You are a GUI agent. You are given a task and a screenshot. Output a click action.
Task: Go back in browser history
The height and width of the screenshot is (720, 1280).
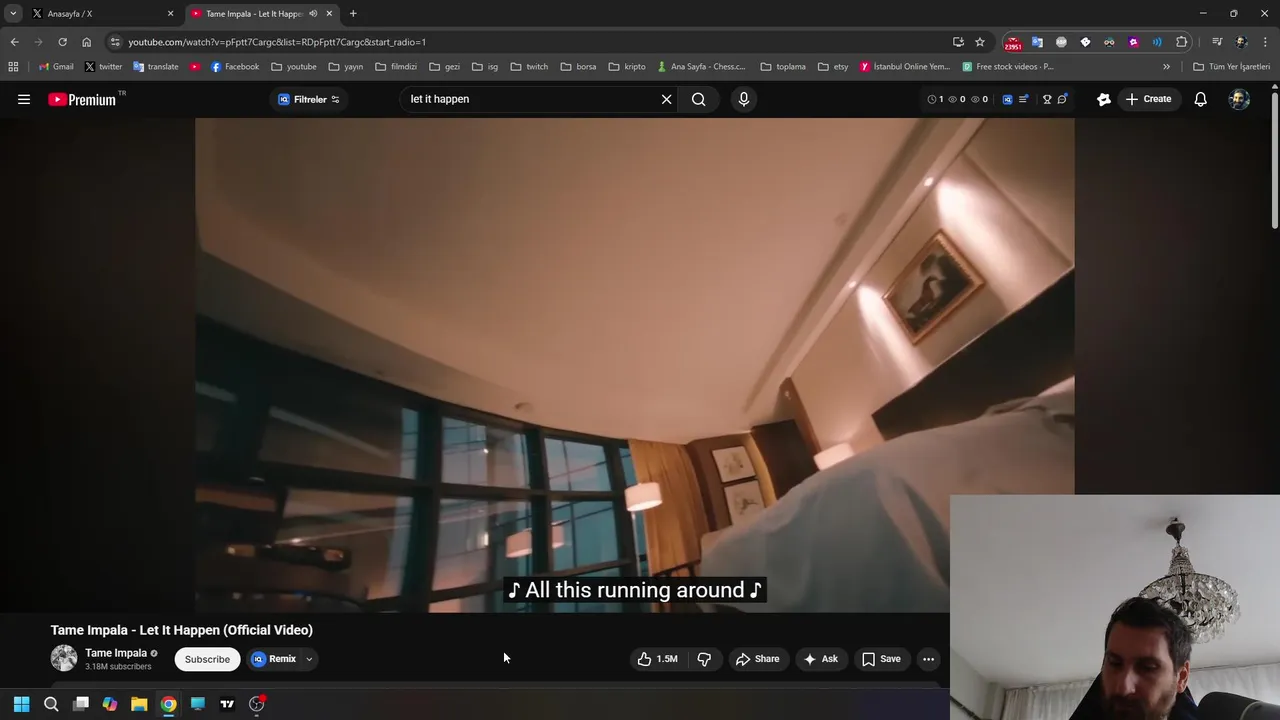14,42
